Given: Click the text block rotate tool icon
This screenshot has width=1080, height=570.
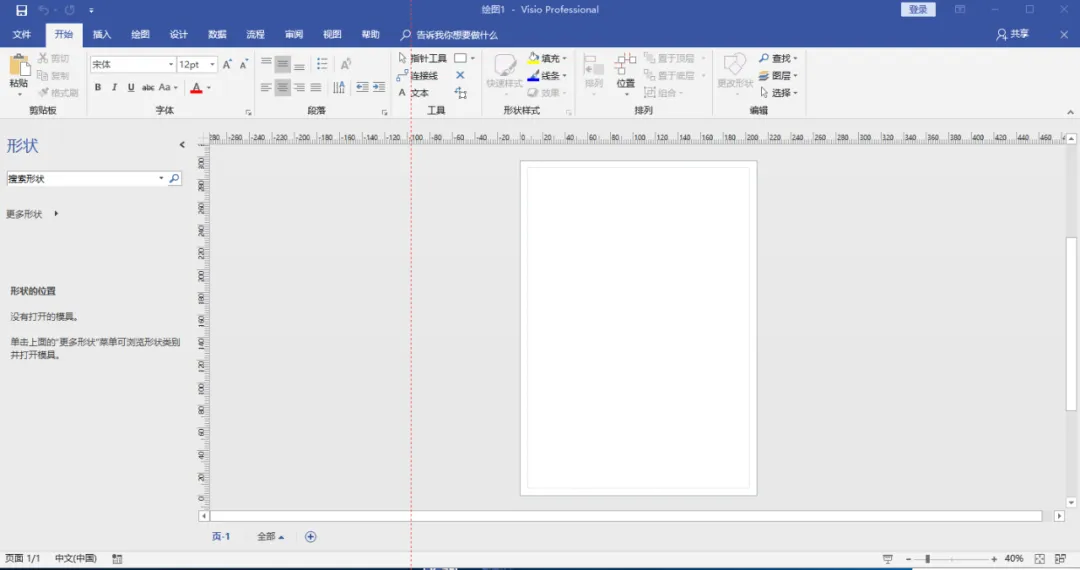Looking at the screenshot, I should [x=461, y=93].
